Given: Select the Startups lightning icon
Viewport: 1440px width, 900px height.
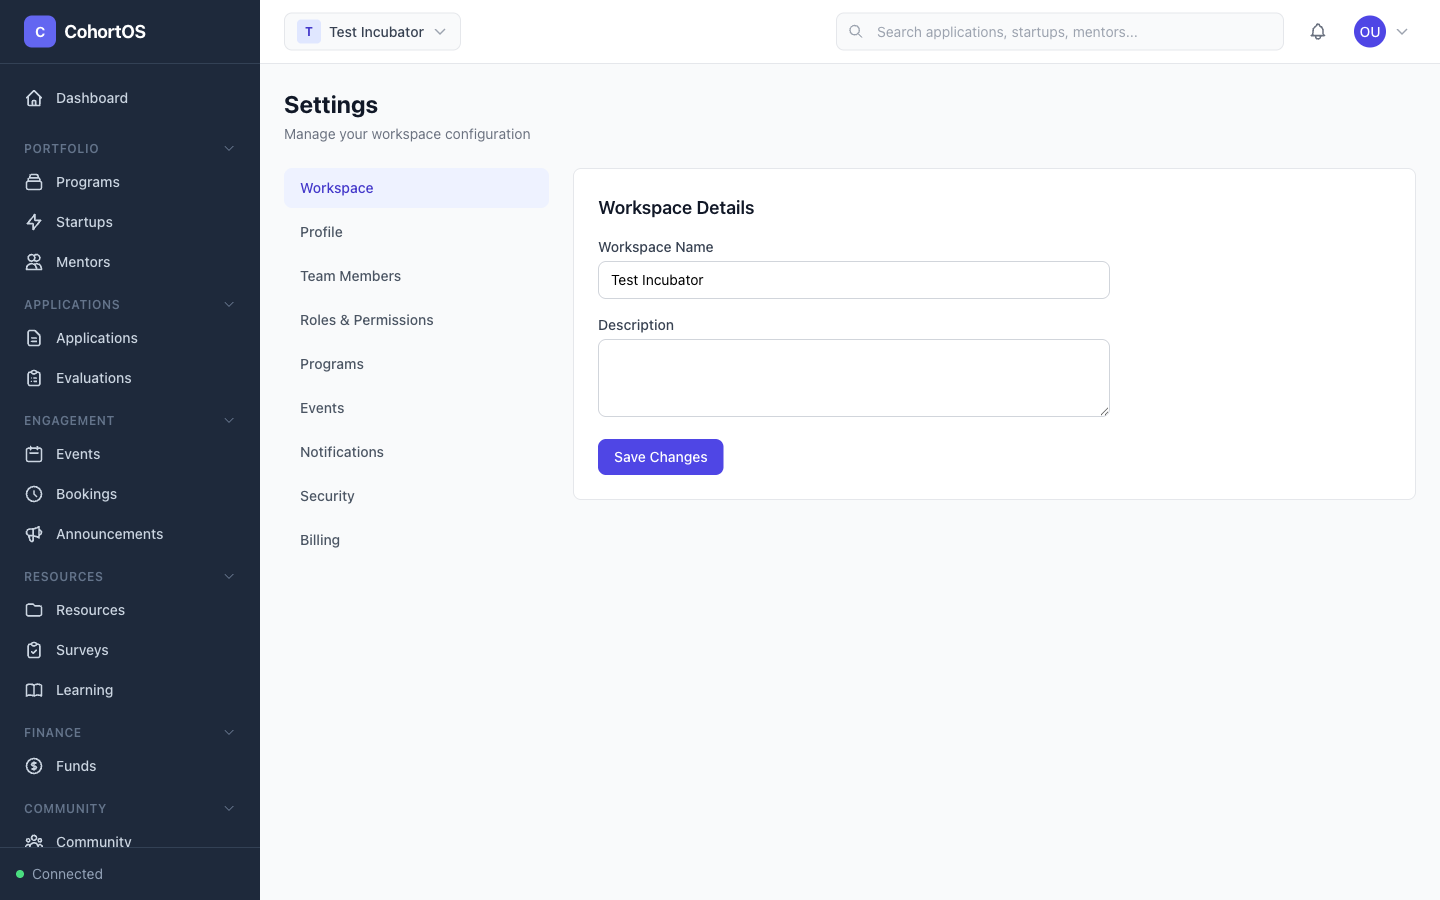Looking at the screenshot, I should (x=34, y=222).
